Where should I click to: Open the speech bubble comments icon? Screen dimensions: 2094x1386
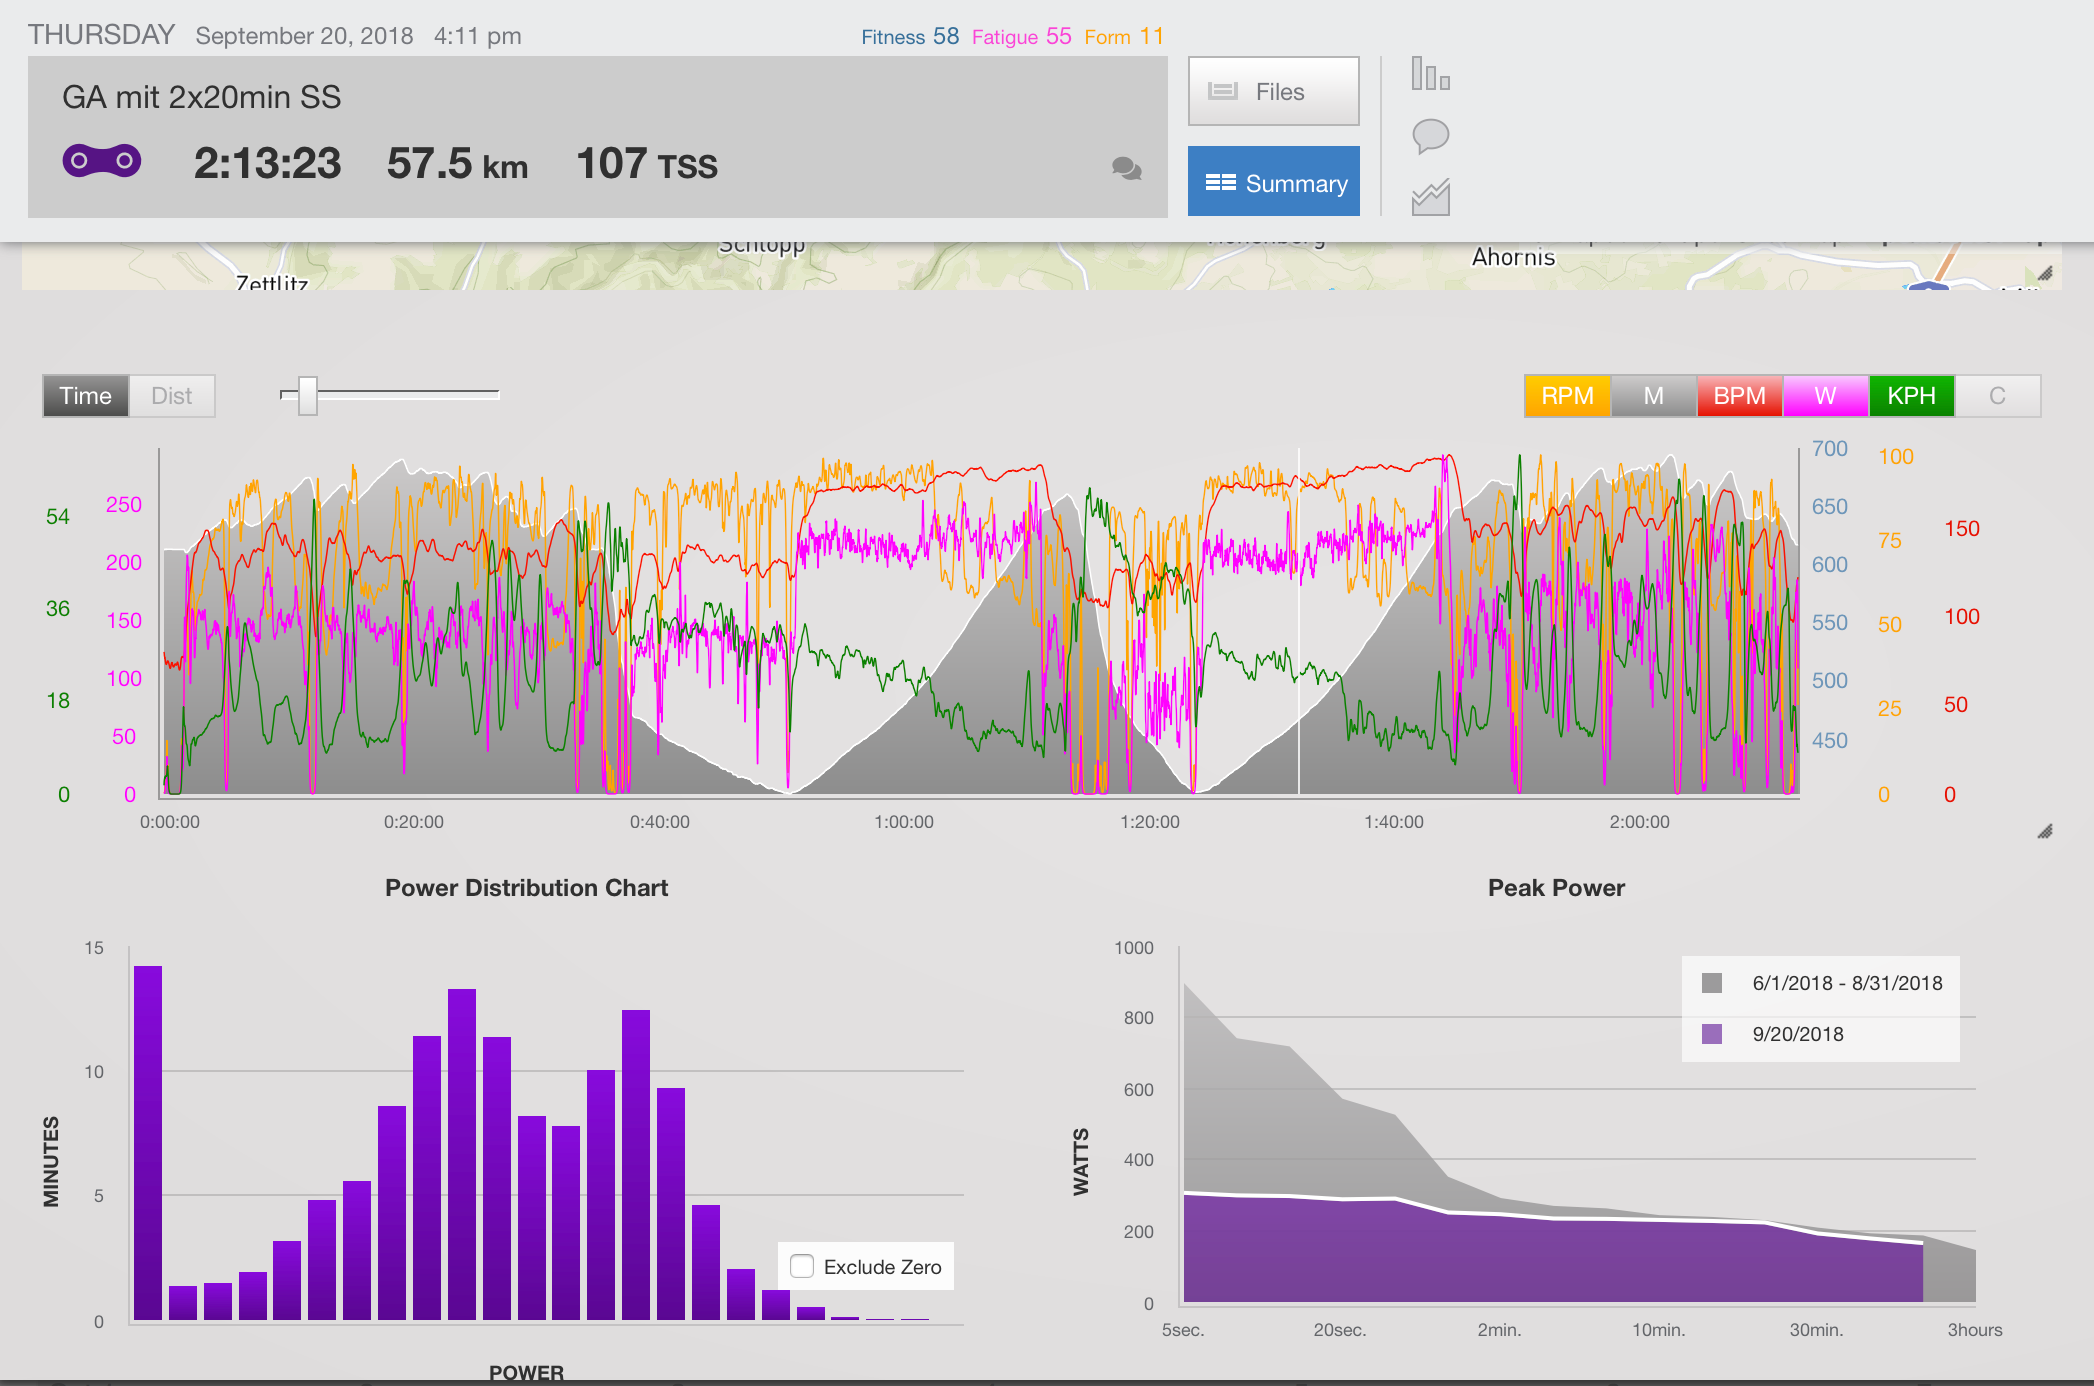(1430, 135)
